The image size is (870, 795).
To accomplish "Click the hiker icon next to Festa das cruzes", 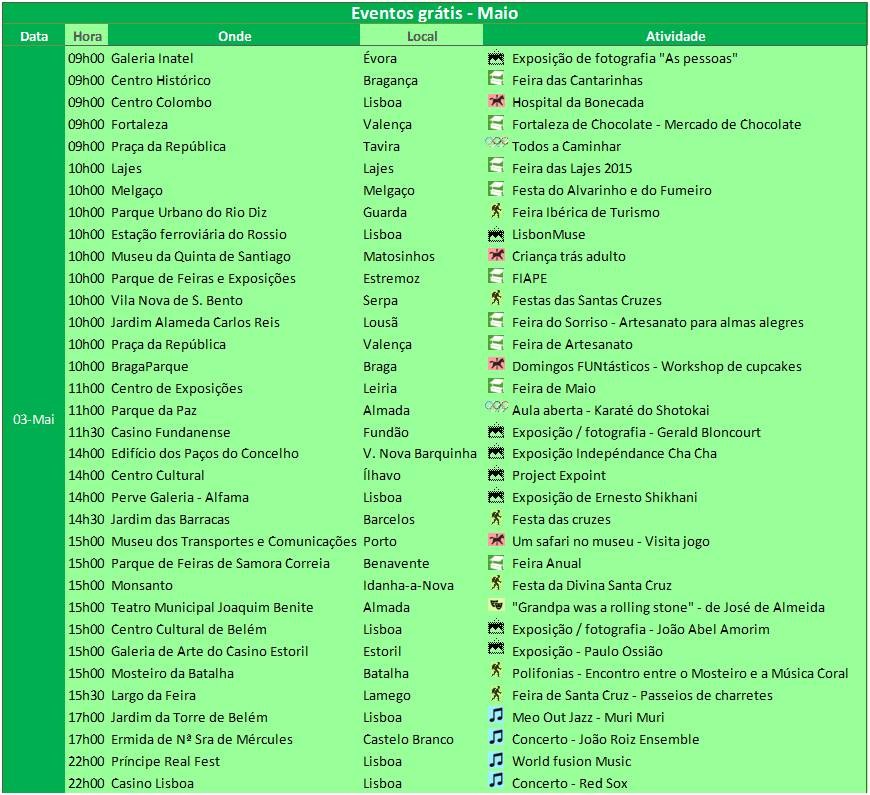I will (495, 519).
